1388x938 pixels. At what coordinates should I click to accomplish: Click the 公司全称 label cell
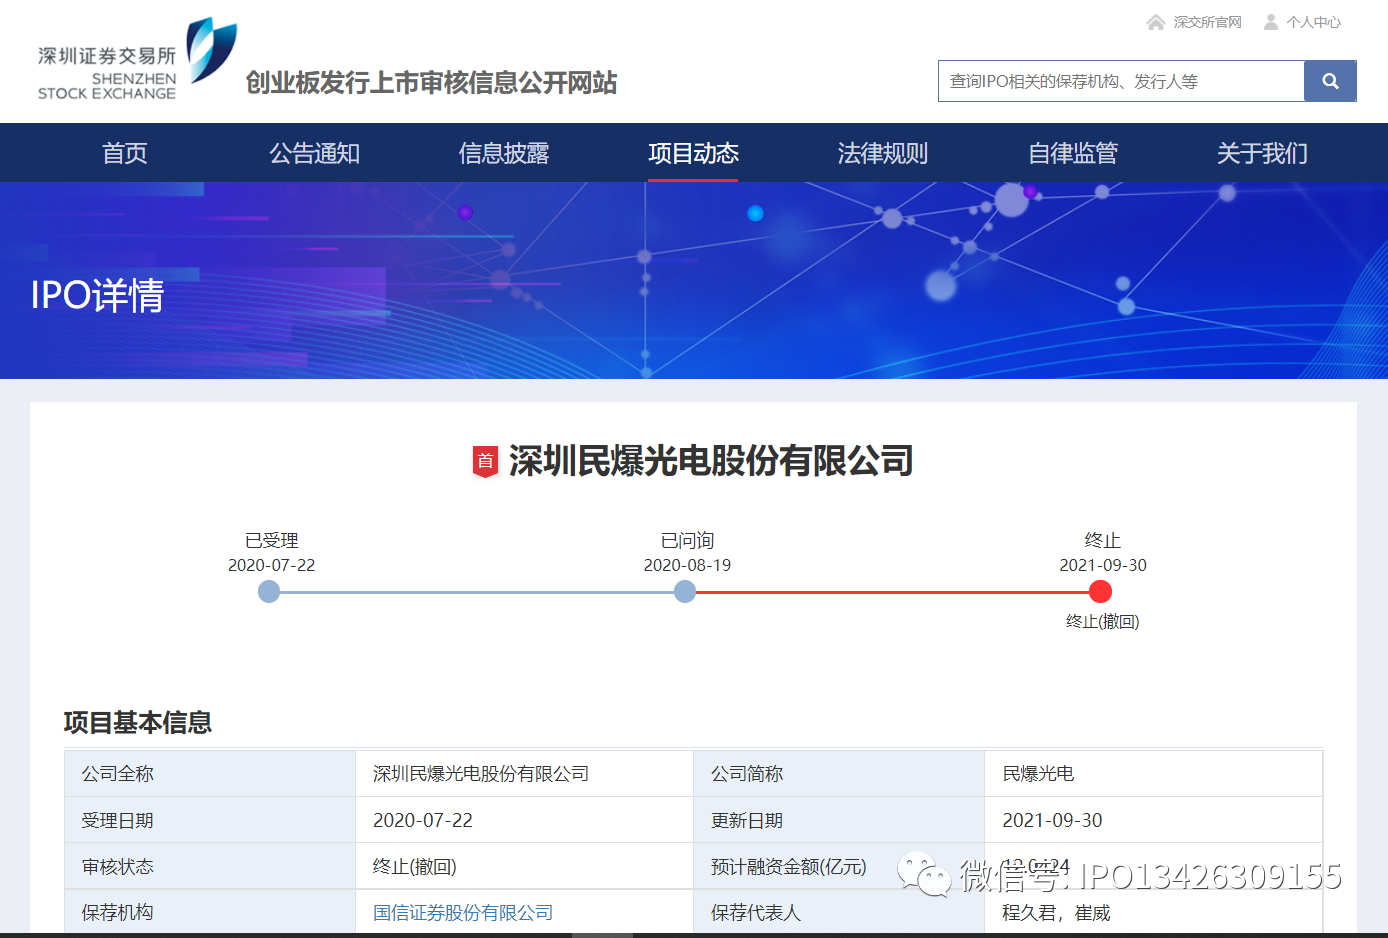(210, 774)
